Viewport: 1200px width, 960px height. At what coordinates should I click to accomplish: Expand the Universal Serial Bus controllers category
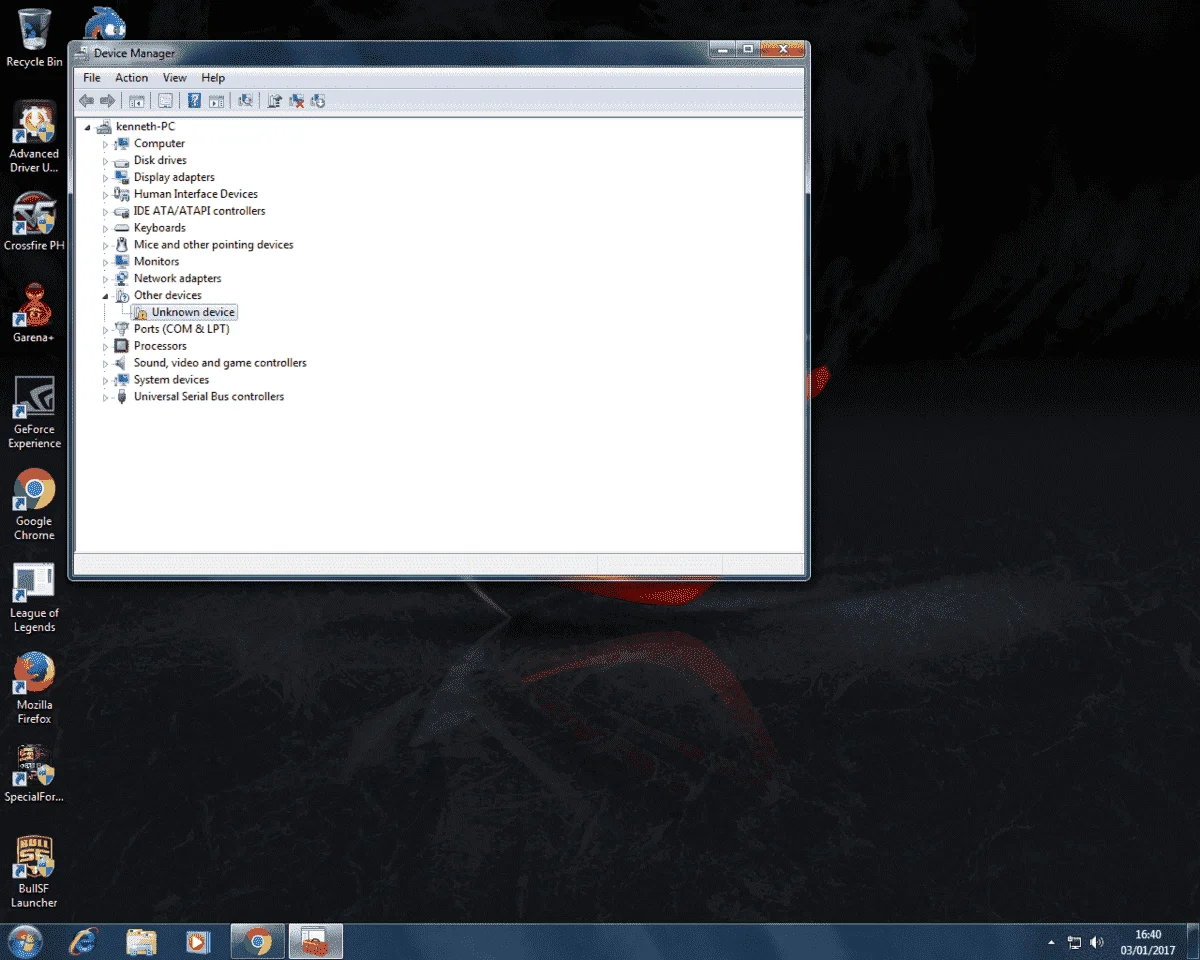click(x=105, y=397)
